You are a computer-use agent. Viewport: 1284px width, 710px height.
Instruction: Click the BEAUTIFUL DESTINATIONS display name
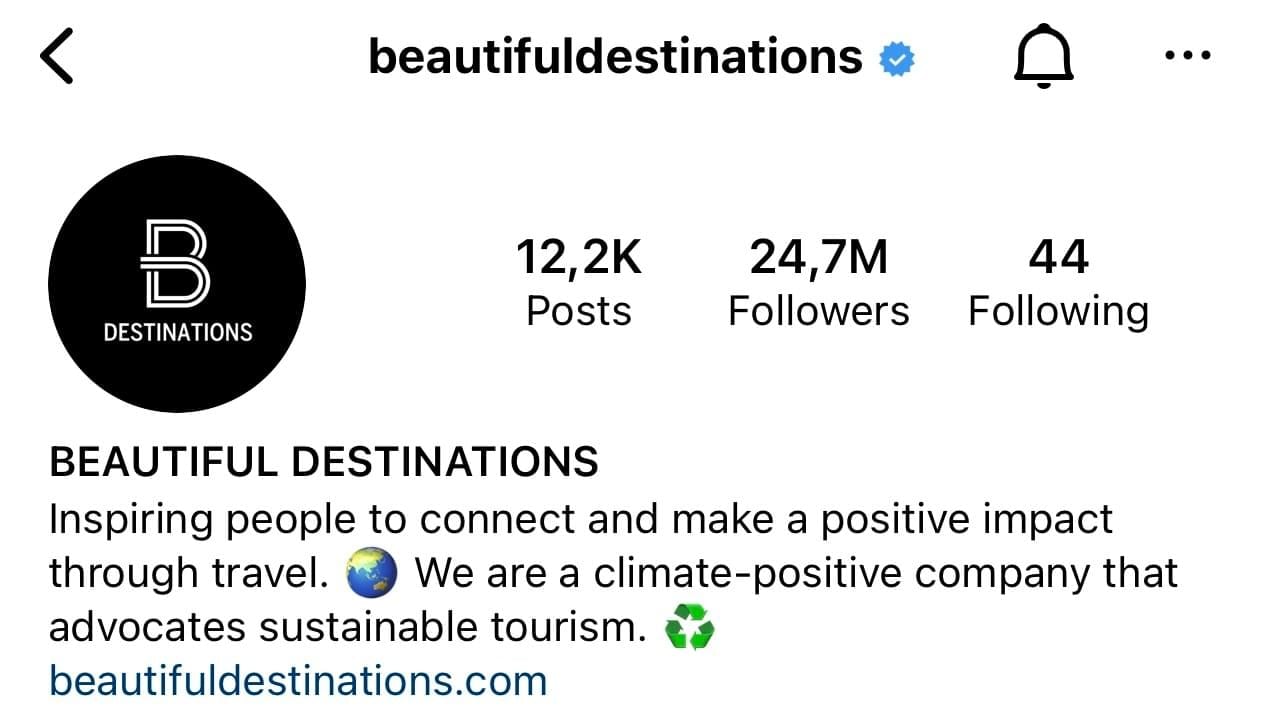click(324, 462)
